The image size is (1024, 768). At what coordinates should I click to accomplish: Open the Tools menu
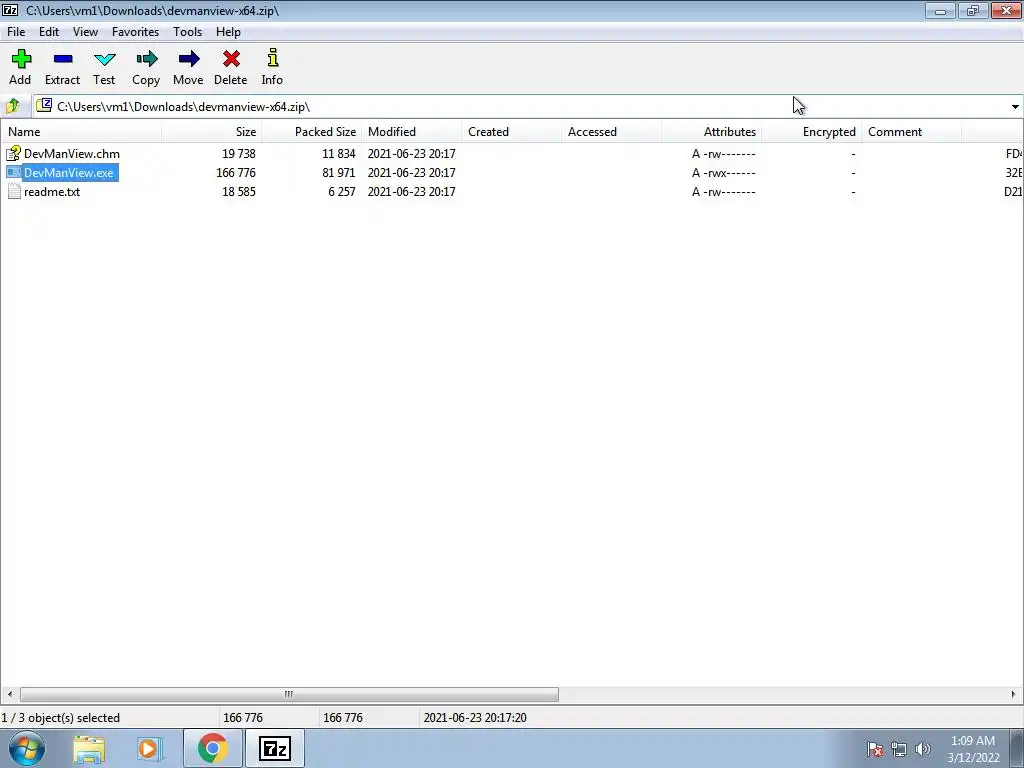click(x=187, y=31)
